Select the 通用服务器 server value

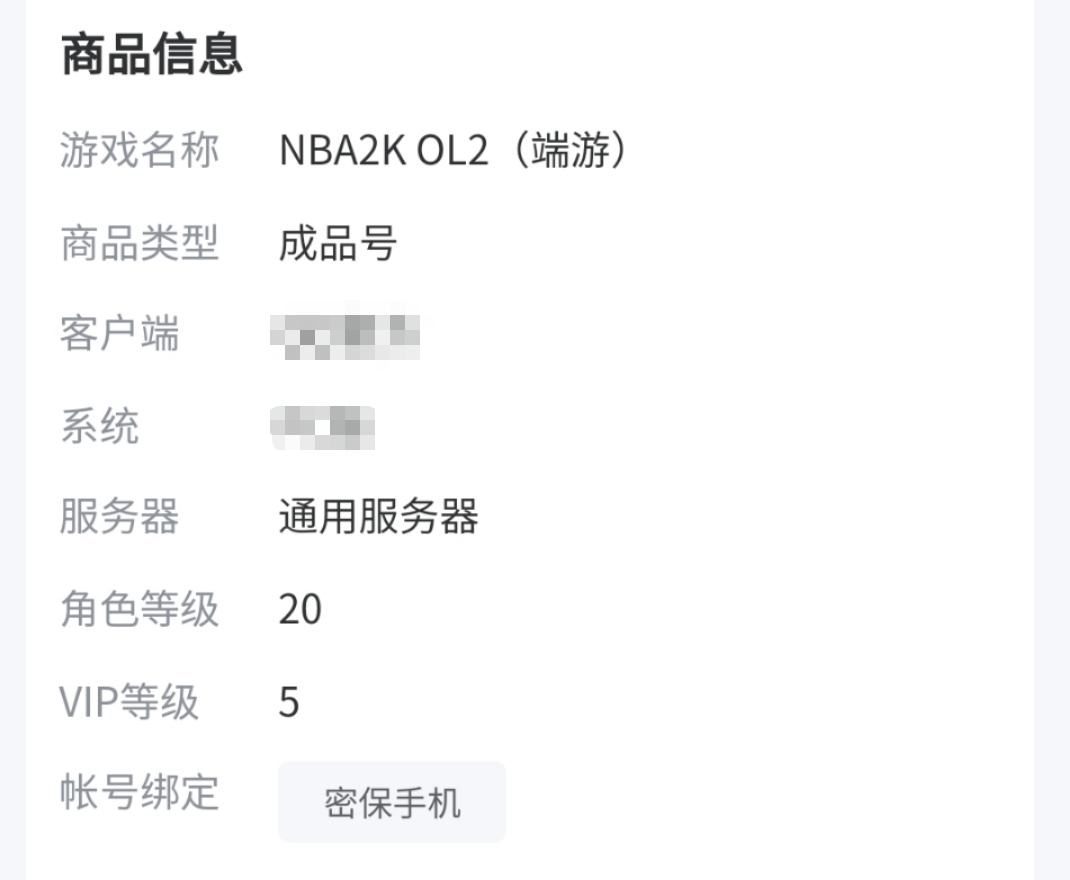[378, 517]
